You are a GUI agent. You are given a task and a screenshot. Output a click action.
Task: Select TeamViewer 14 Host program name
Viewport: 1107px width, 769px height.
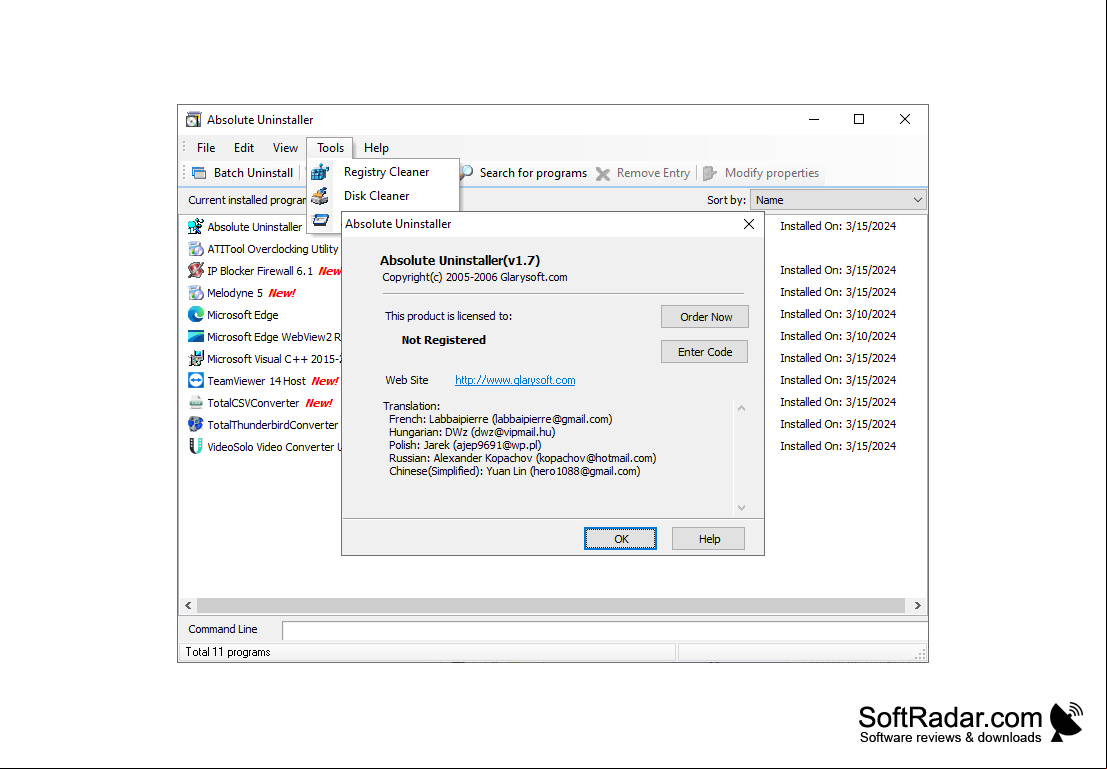tap(256, 381)
